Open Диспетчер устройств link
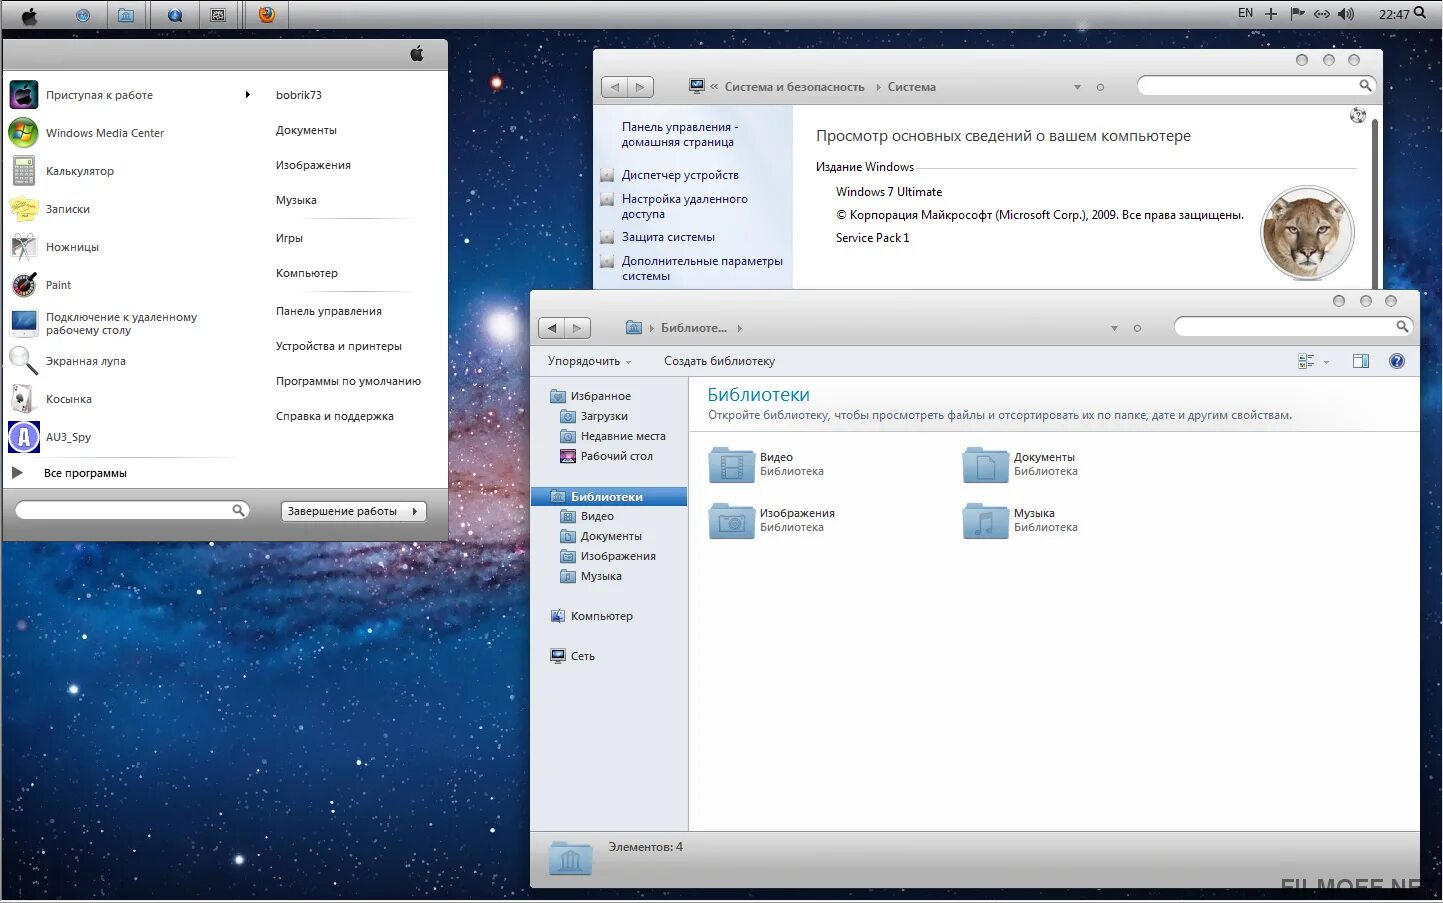Image resolution: width=1443 pixels, height=903 pixels. tap(680, 175)
